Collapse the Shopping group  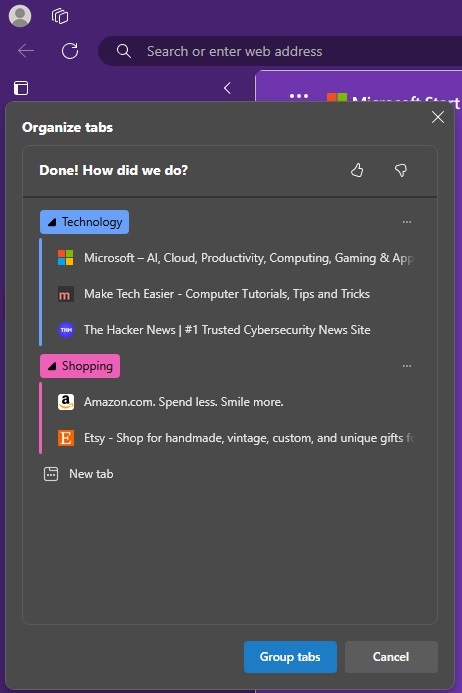coord(80,366)
